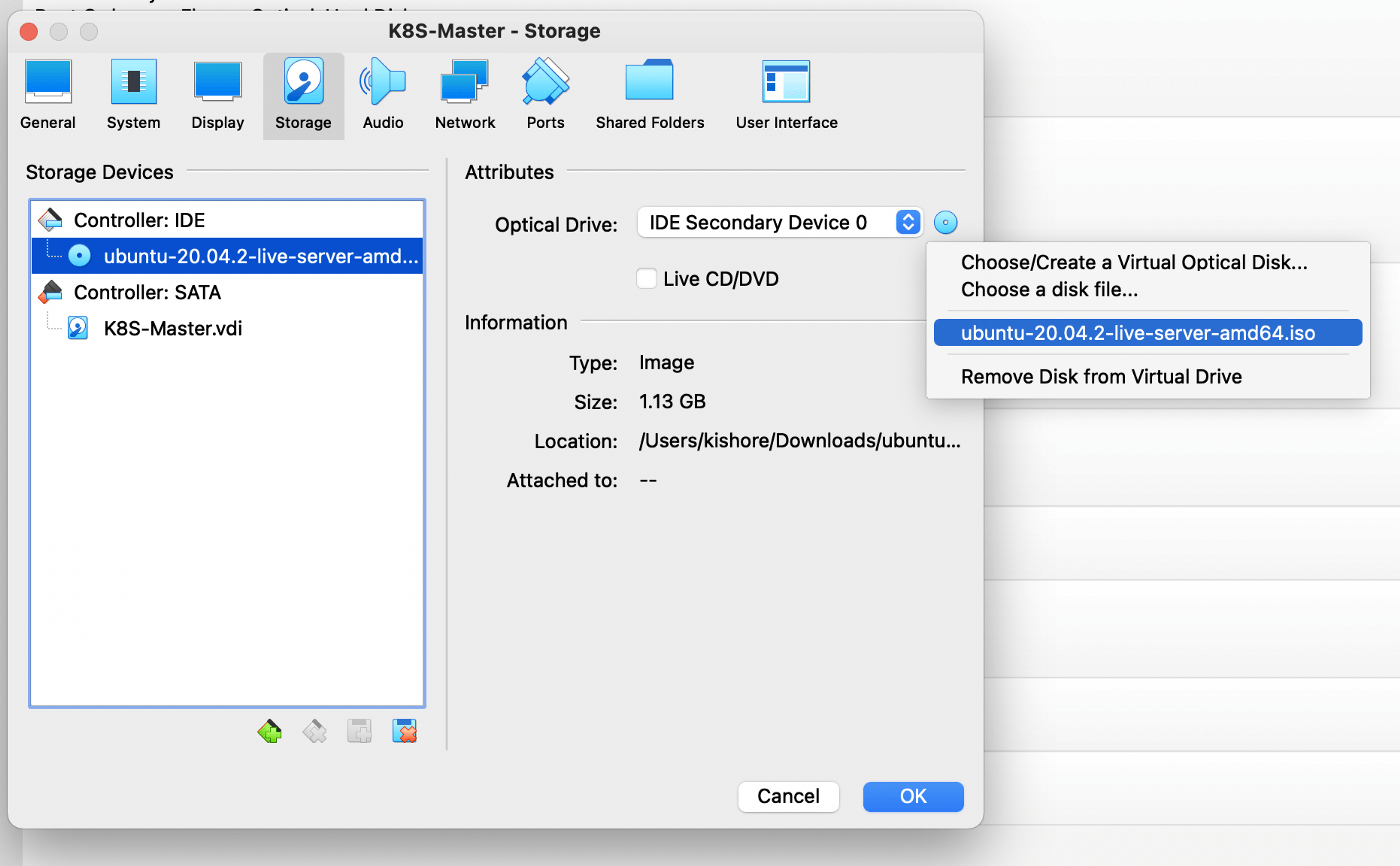Enable the Live CD/DVD checkbox
This screenshot has height=866, width=1400.
pos(647,279)
